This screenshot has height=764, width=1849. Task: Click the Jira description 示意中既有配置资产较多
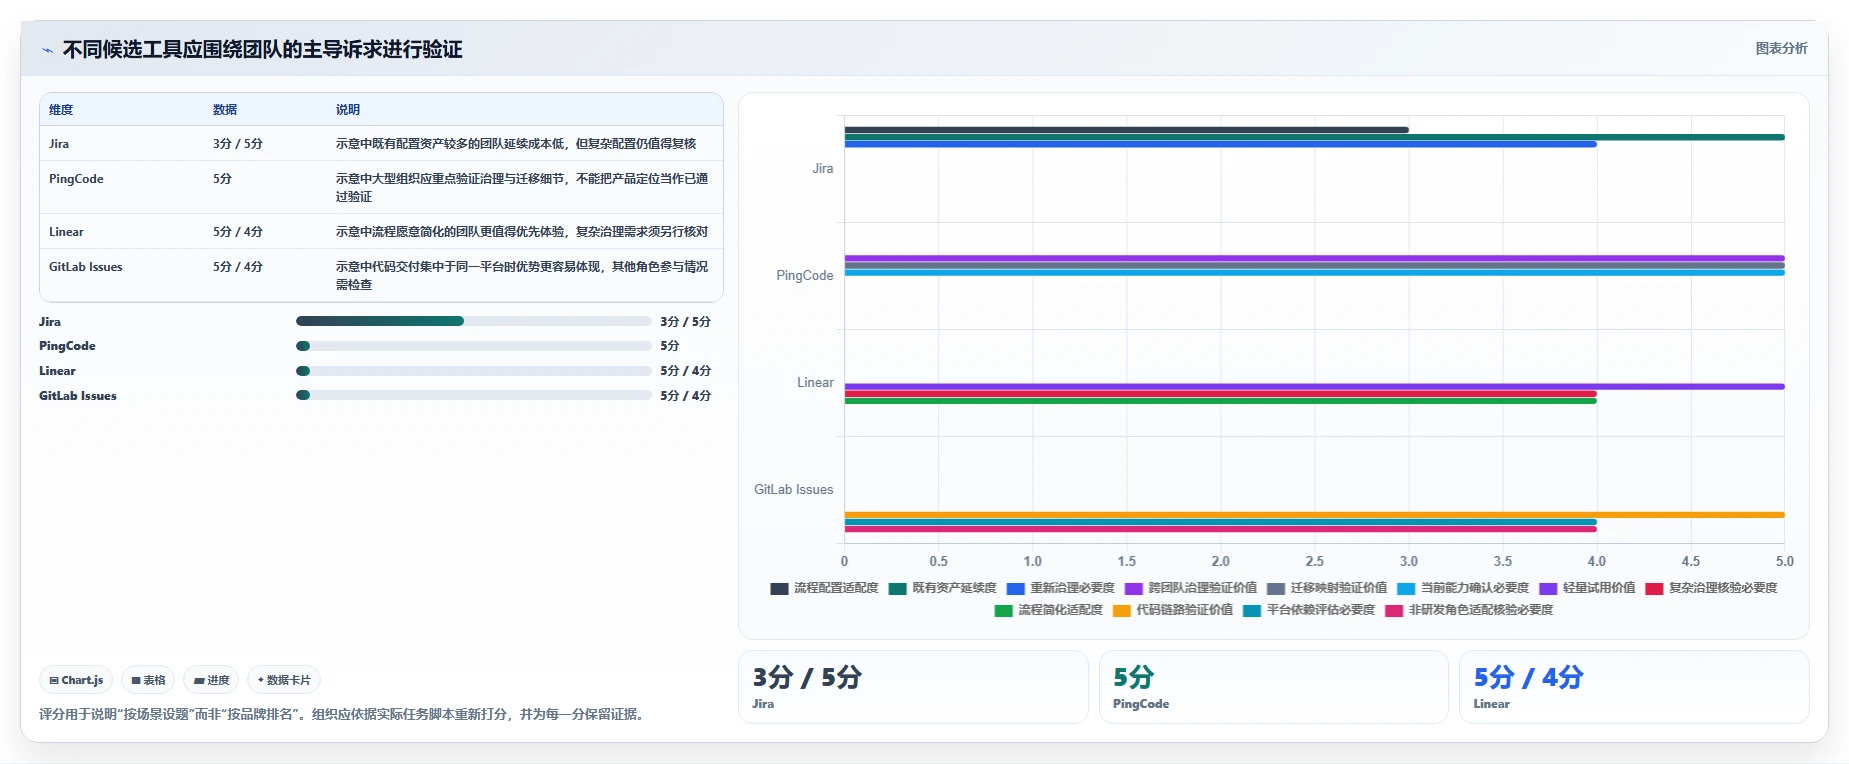click(x=516, y=144)
